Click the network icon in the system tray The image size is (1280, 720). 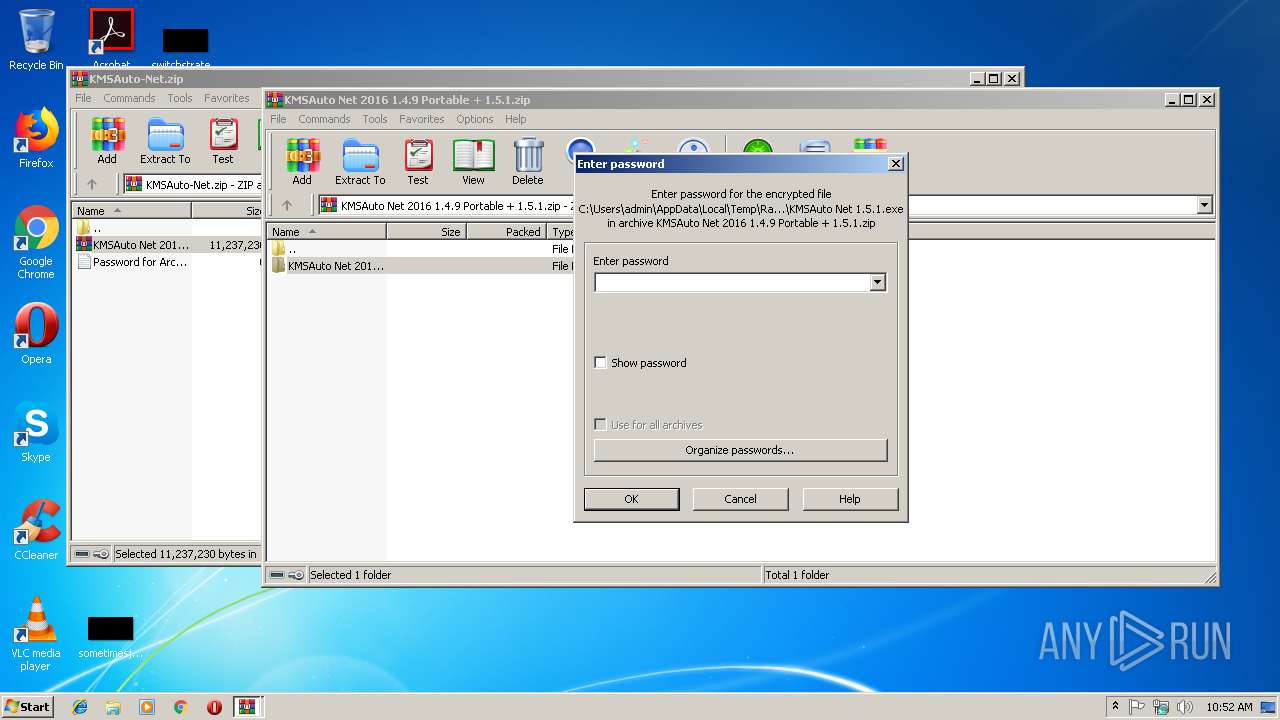(1161, 707)
